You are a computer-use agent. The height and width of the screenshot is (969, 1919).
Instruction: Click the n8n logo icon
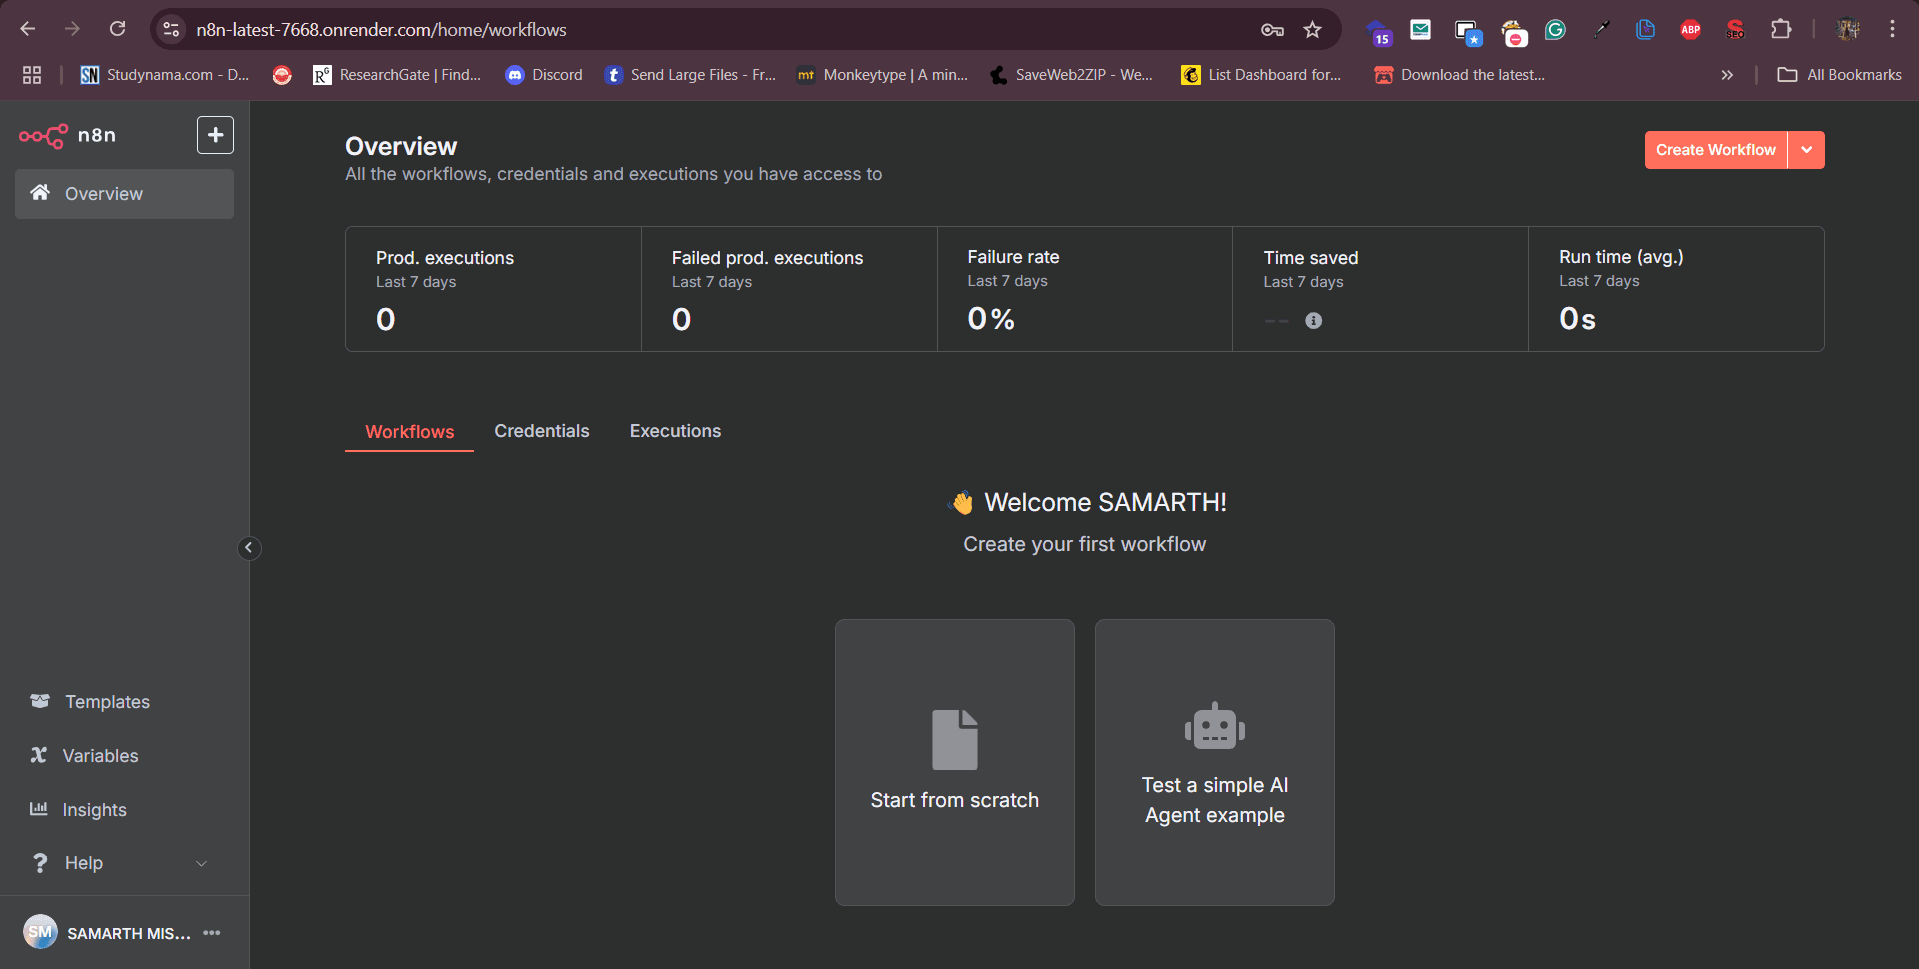[x=43, y=135]
